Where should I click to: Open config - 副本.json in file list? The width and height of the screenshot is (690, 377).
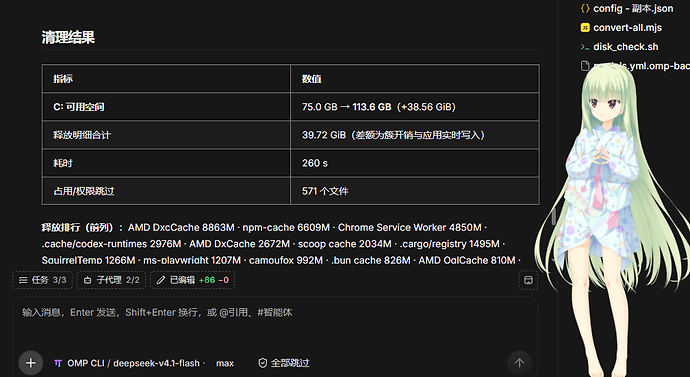633,8
